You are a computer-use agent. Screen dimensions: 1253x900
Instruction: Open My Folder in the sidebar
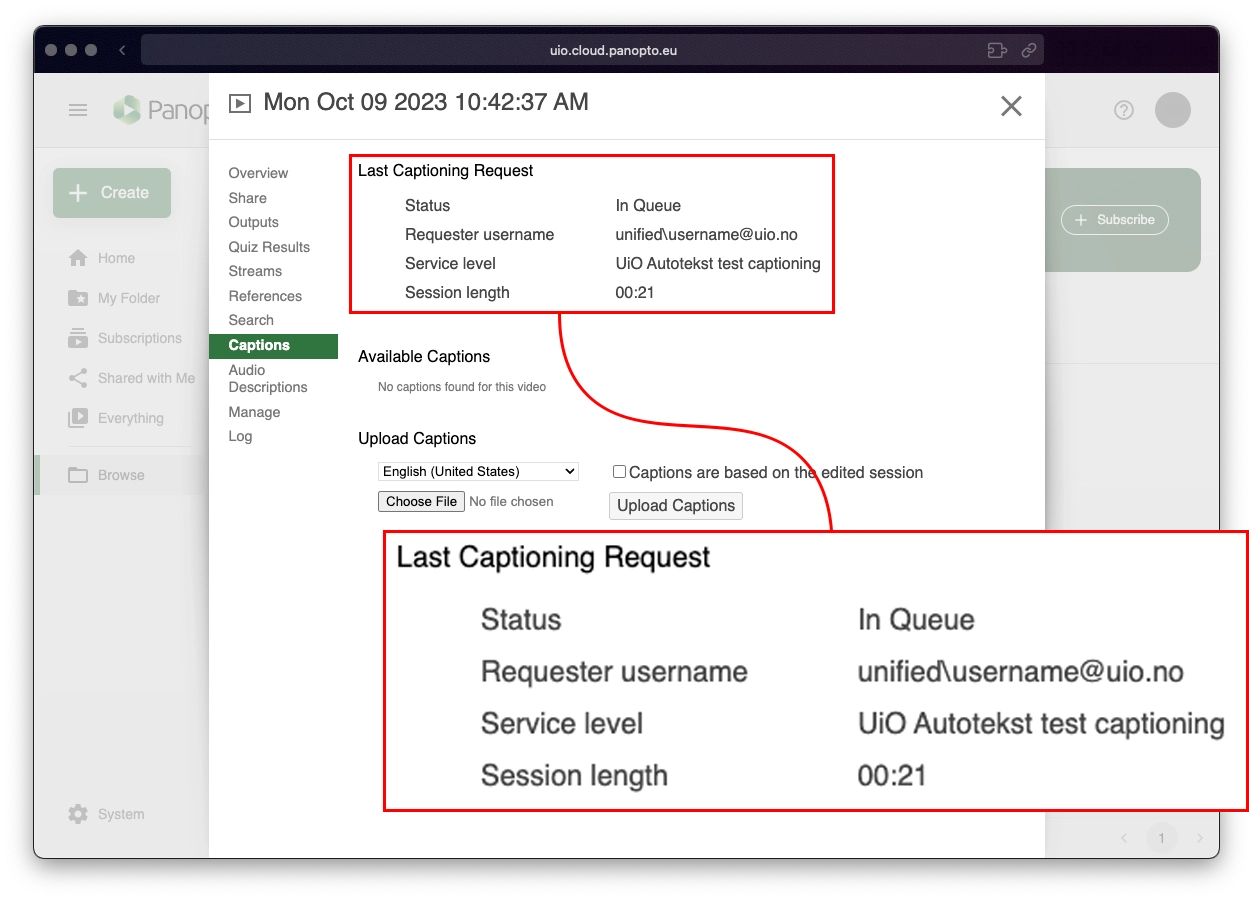[x=114, y=298]
